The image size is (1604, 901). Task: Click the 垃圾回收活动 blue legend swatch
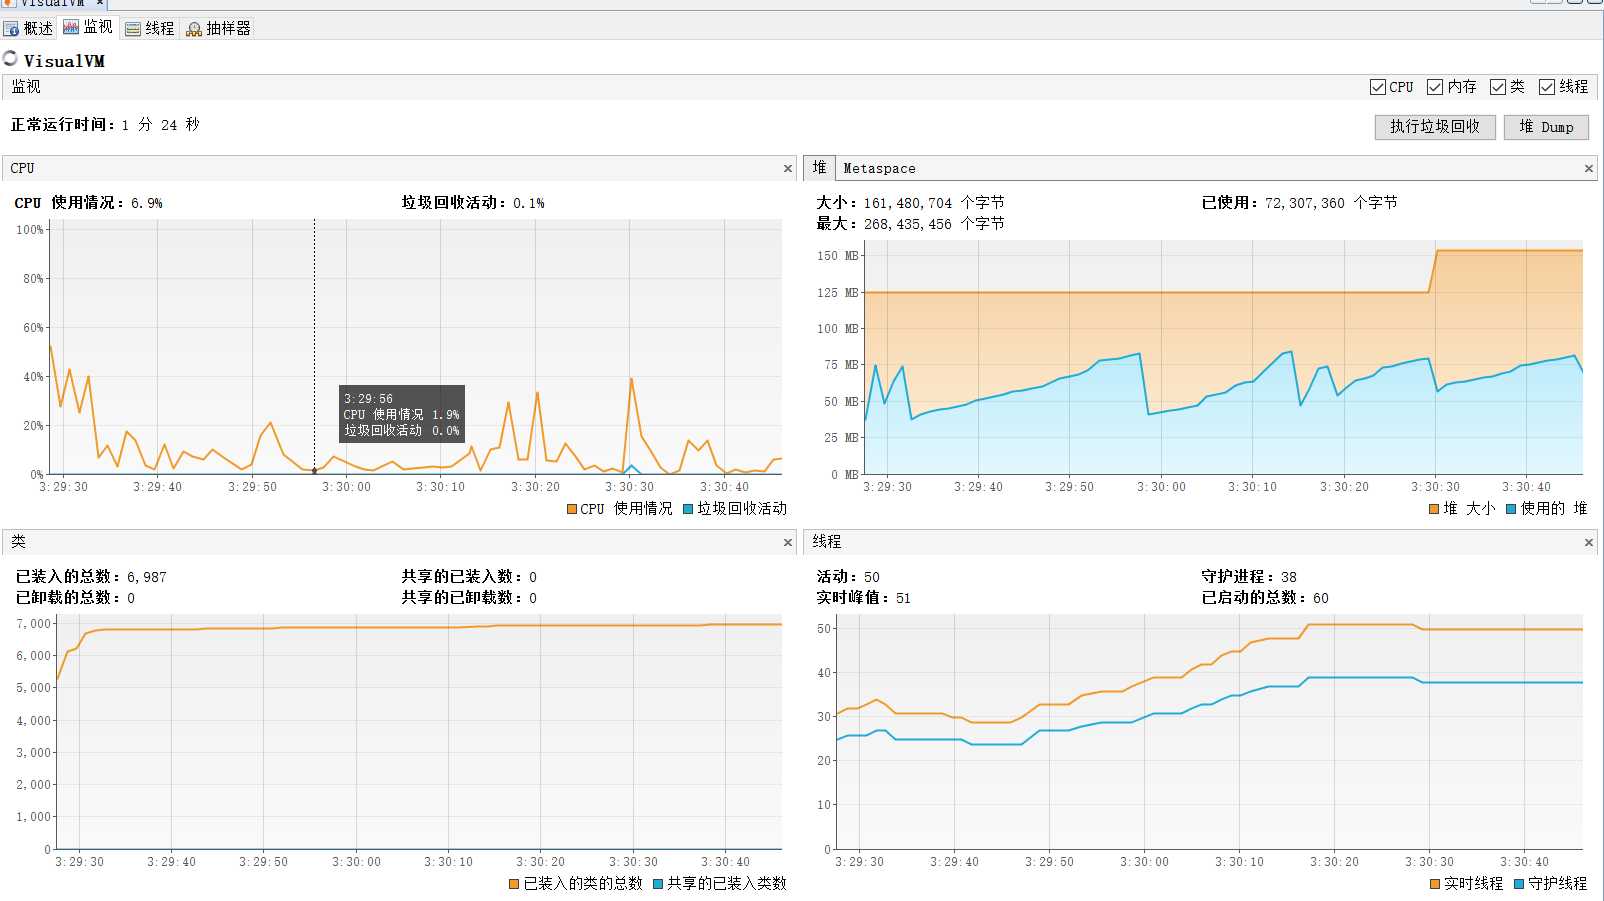tap(688, 509)
